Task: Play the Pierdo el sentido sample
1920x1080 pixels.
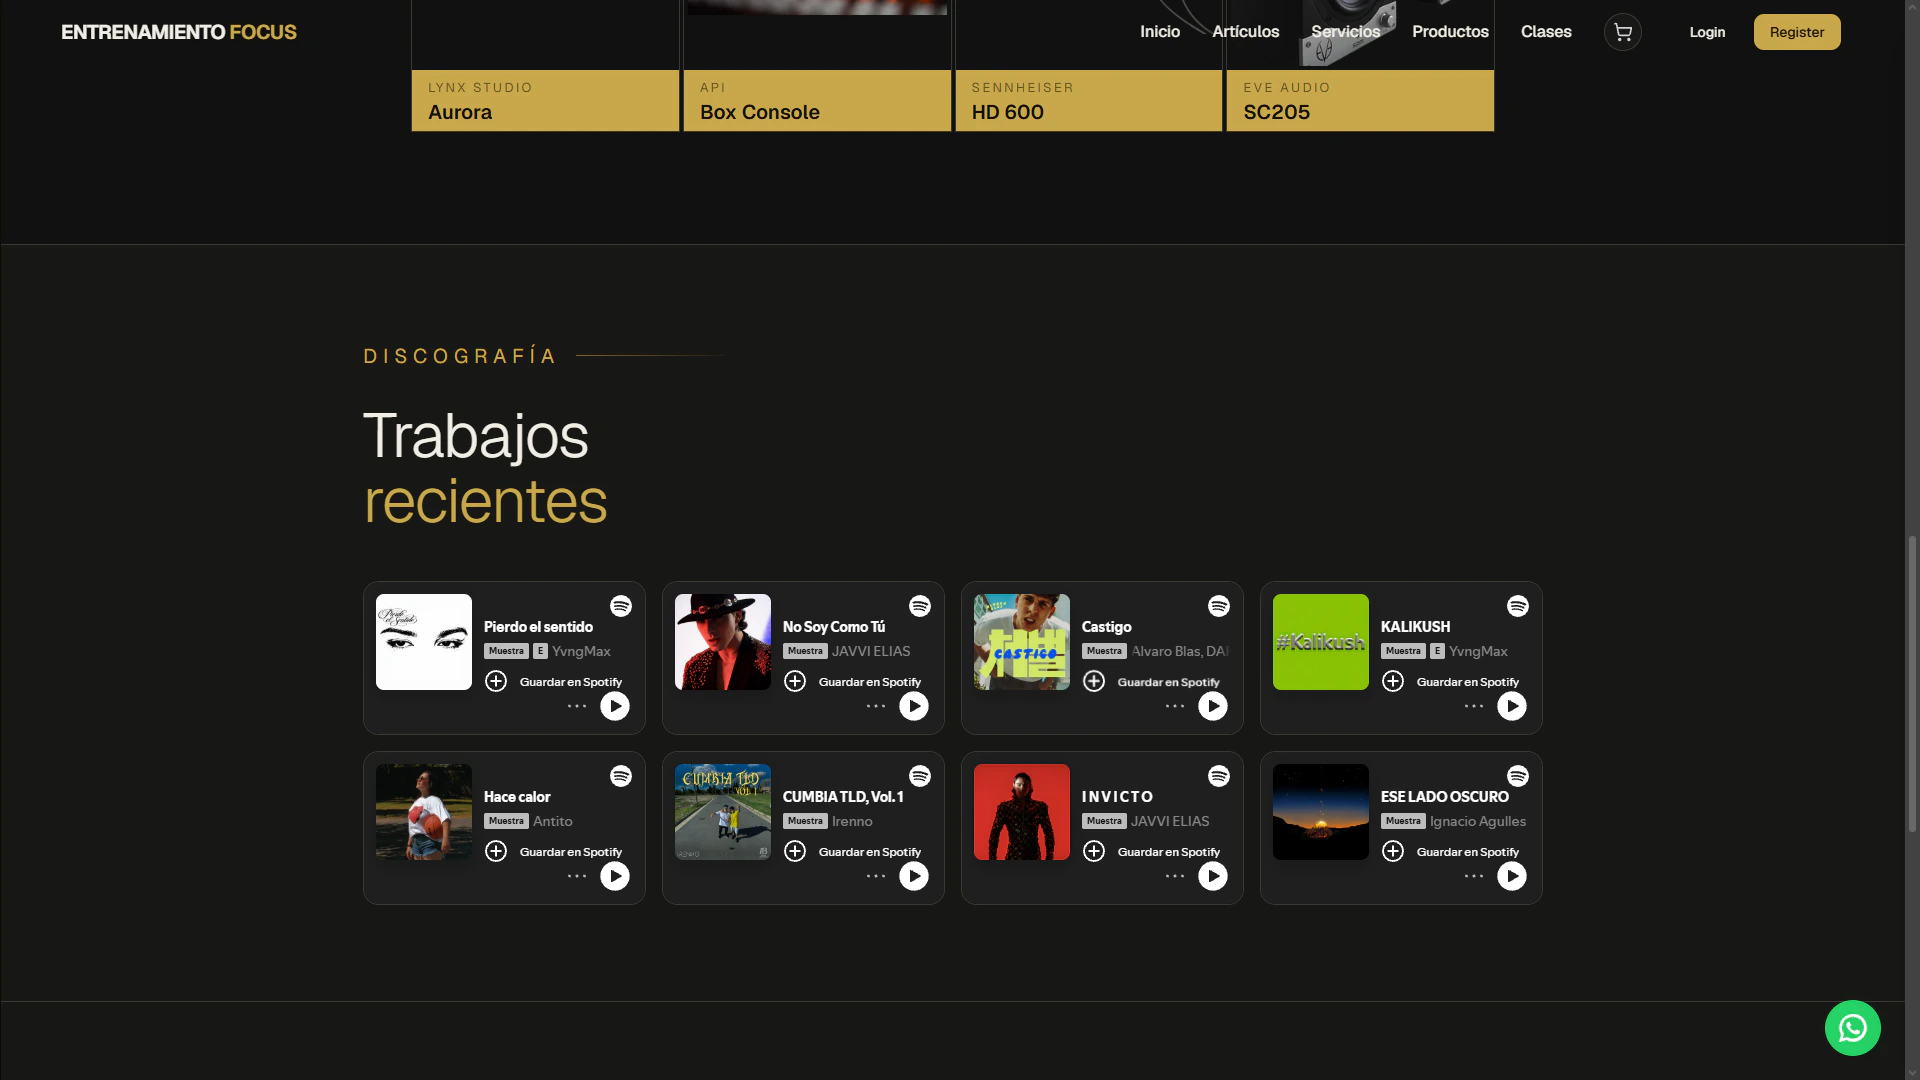Action: point(615,706)
